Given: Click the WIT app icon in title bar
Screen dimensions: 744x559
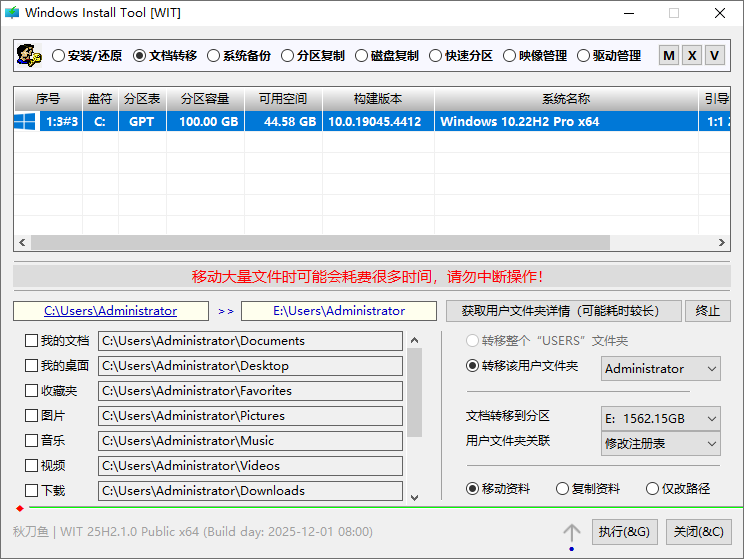Looking at the screenshot, I should click(12, 13).
